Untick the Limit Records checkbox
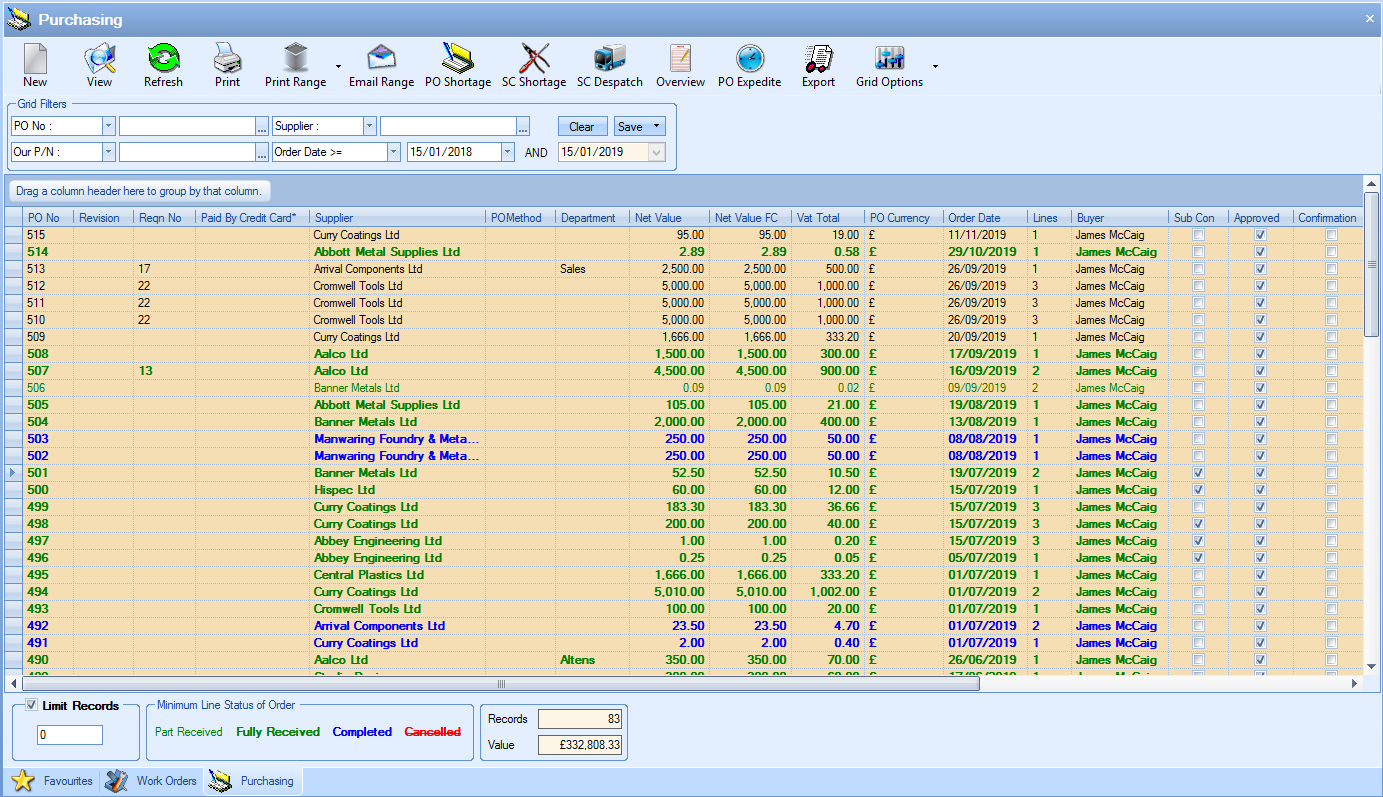 click(32, 706)
